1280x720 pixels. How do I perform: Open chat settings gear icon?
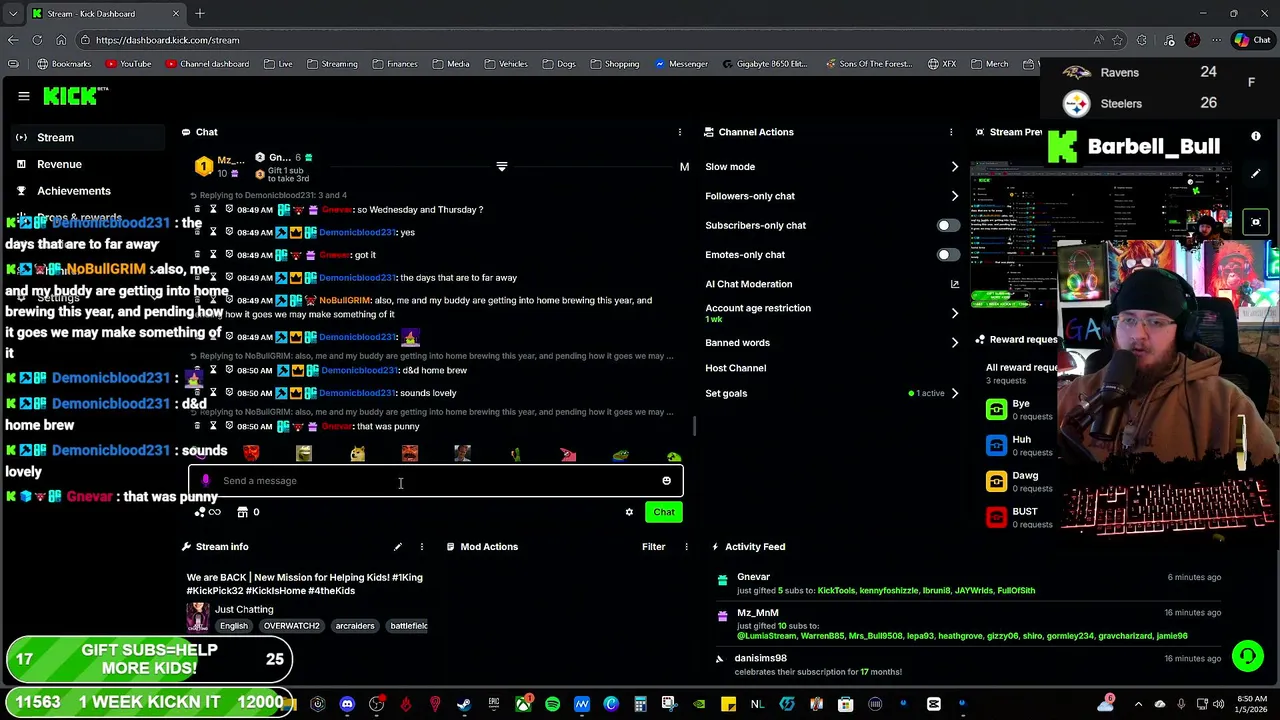point(629,512)
